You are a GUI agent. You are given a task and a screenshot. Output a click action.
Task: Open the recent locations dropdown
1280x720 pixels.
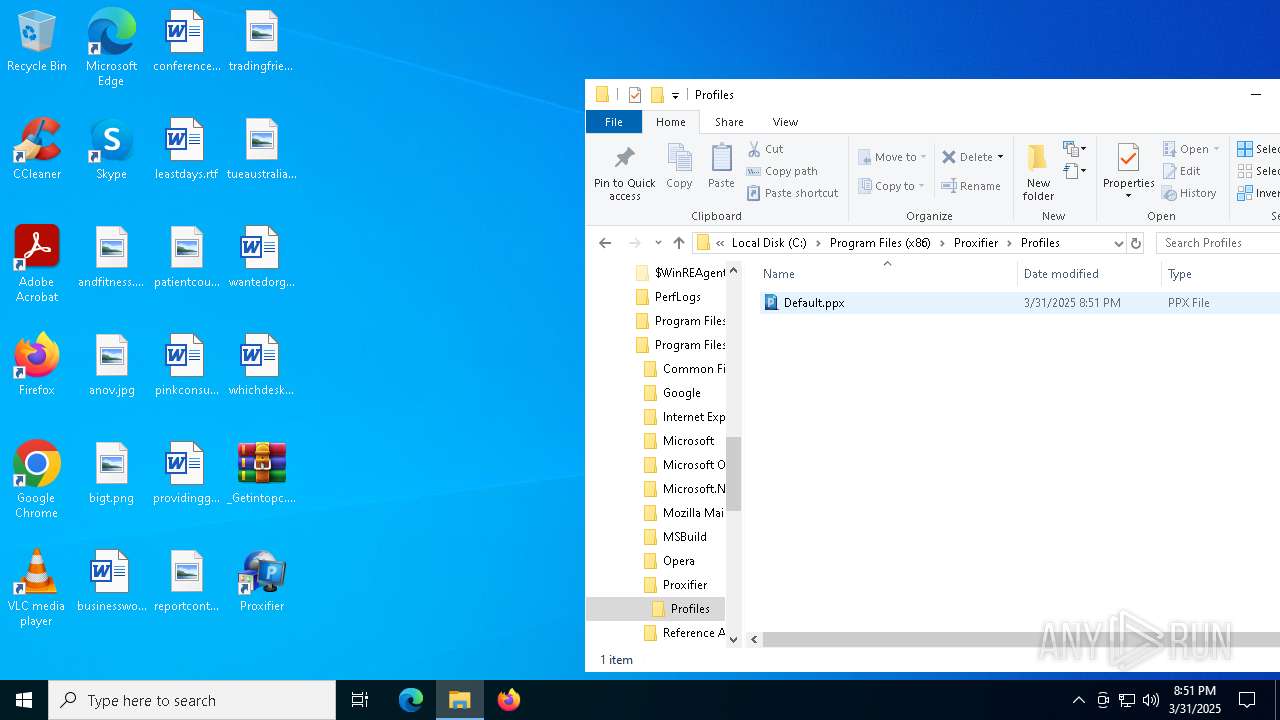(657, 243)
